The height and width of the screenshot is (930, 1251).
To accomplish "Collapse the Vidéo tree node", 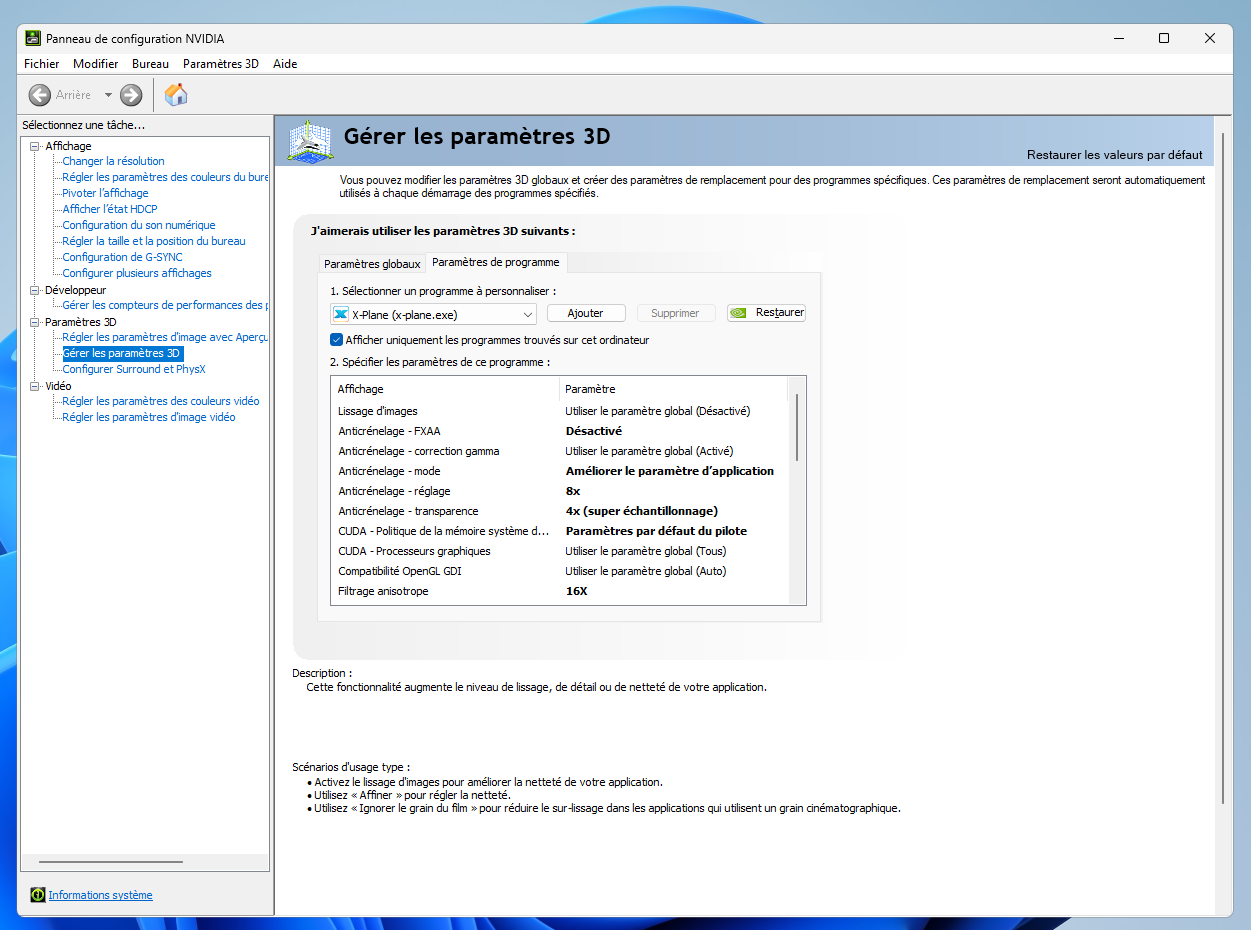I will tap(35, 386).
